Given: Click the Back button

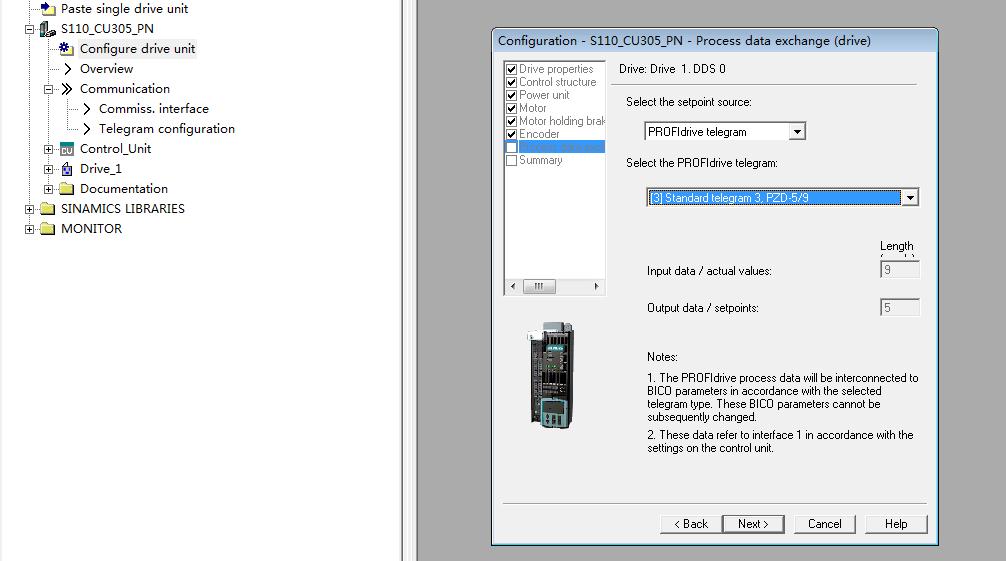Looking at the screenshot, I should [x=690, y=524].
